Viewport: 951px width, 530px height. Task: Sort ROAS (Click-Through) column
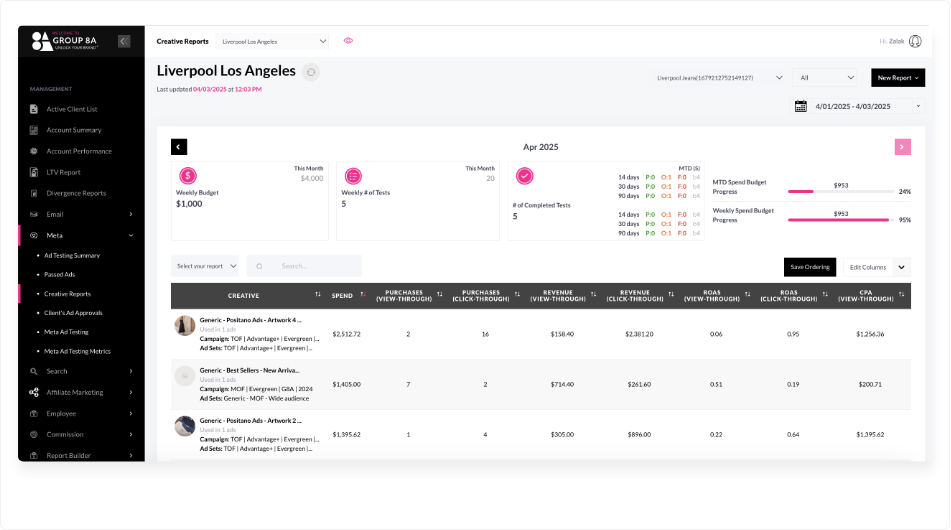point(825,295)
